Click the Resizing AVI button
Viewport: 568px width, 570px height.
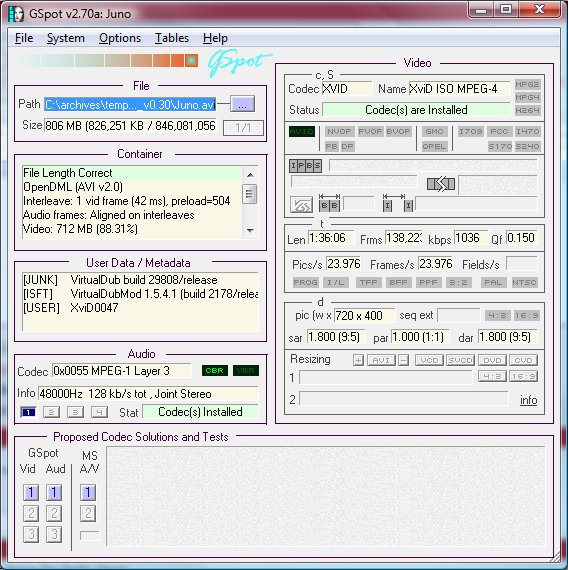click(381, 360)
